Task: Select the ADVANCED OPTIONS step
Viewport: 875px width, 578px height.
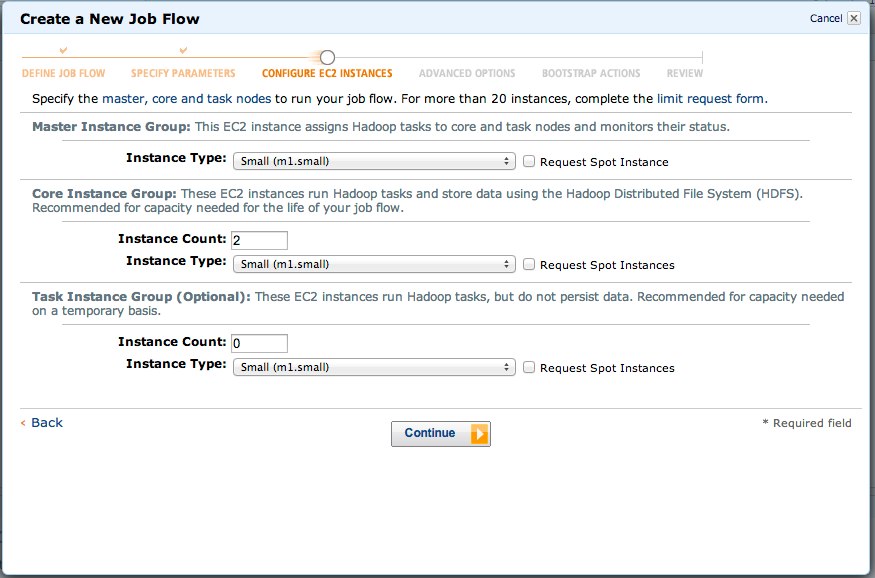Action: (x=466, y=73)
